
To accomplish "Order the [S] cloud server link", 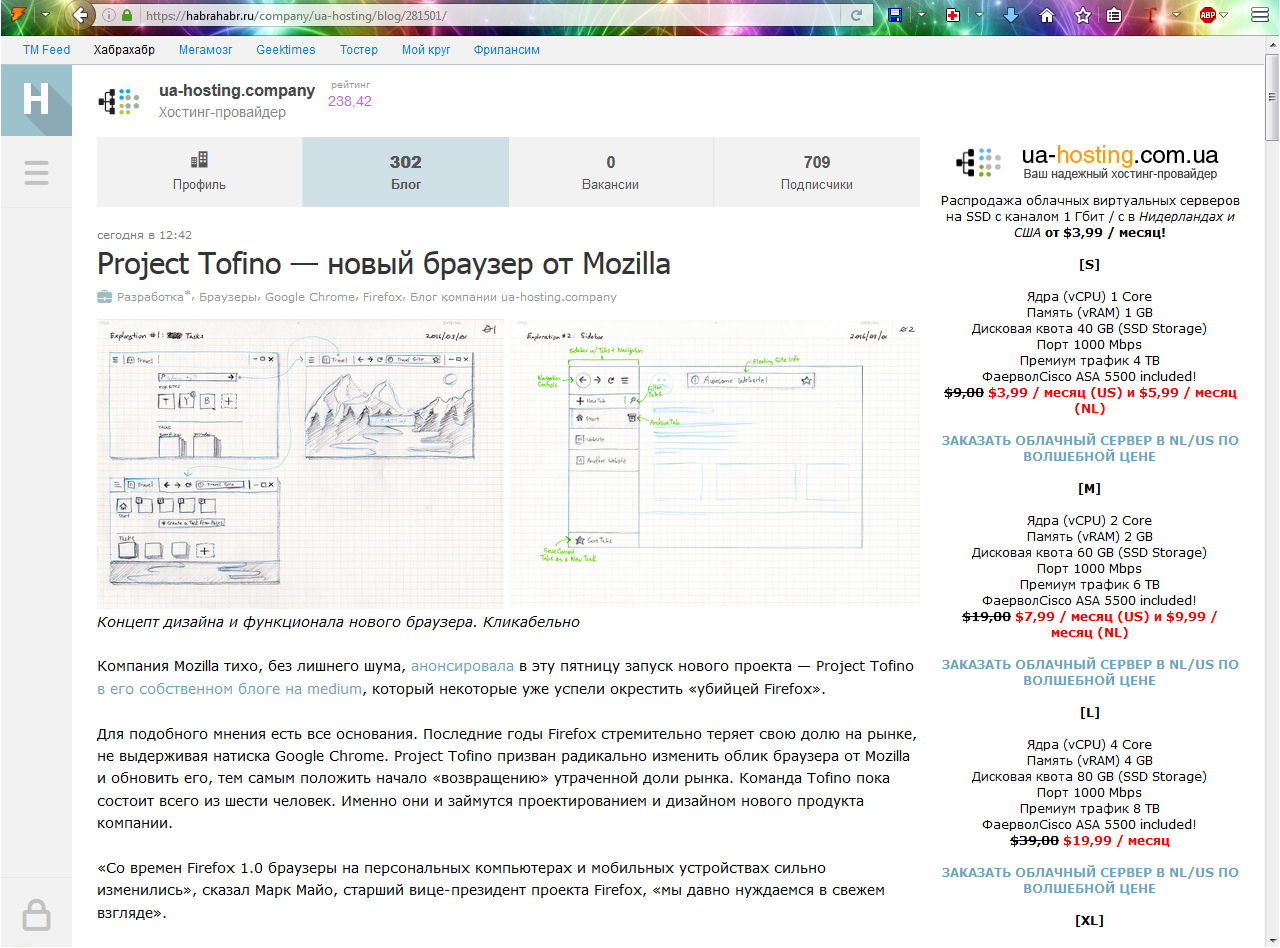I will point(1090,448).
